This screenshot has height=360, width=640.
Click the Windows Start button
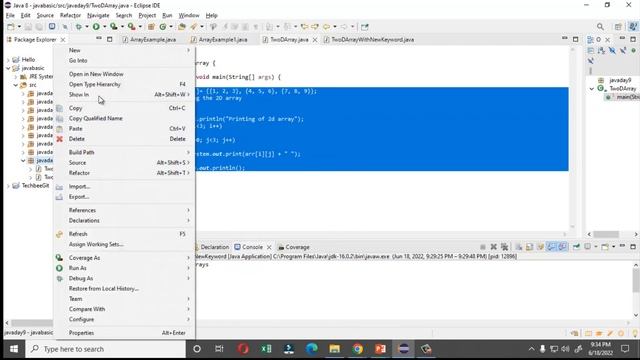[13, 349]
